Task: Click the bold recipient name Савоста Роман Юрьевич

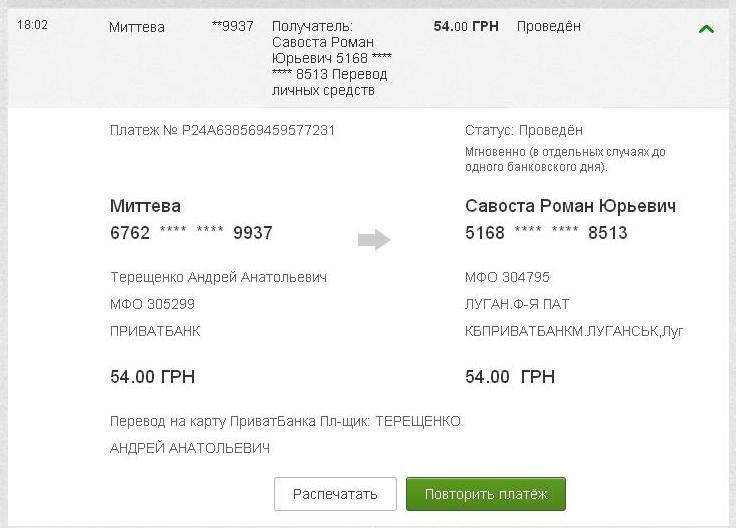Action: pyautogui.click(x=570, y=206)
